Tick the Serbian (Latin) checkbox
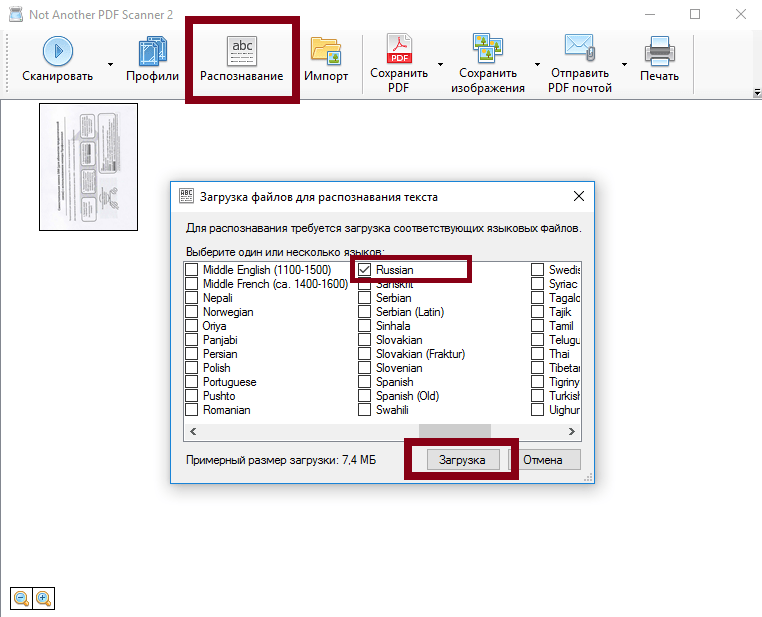762x617 pixels. tap(364, 312)
